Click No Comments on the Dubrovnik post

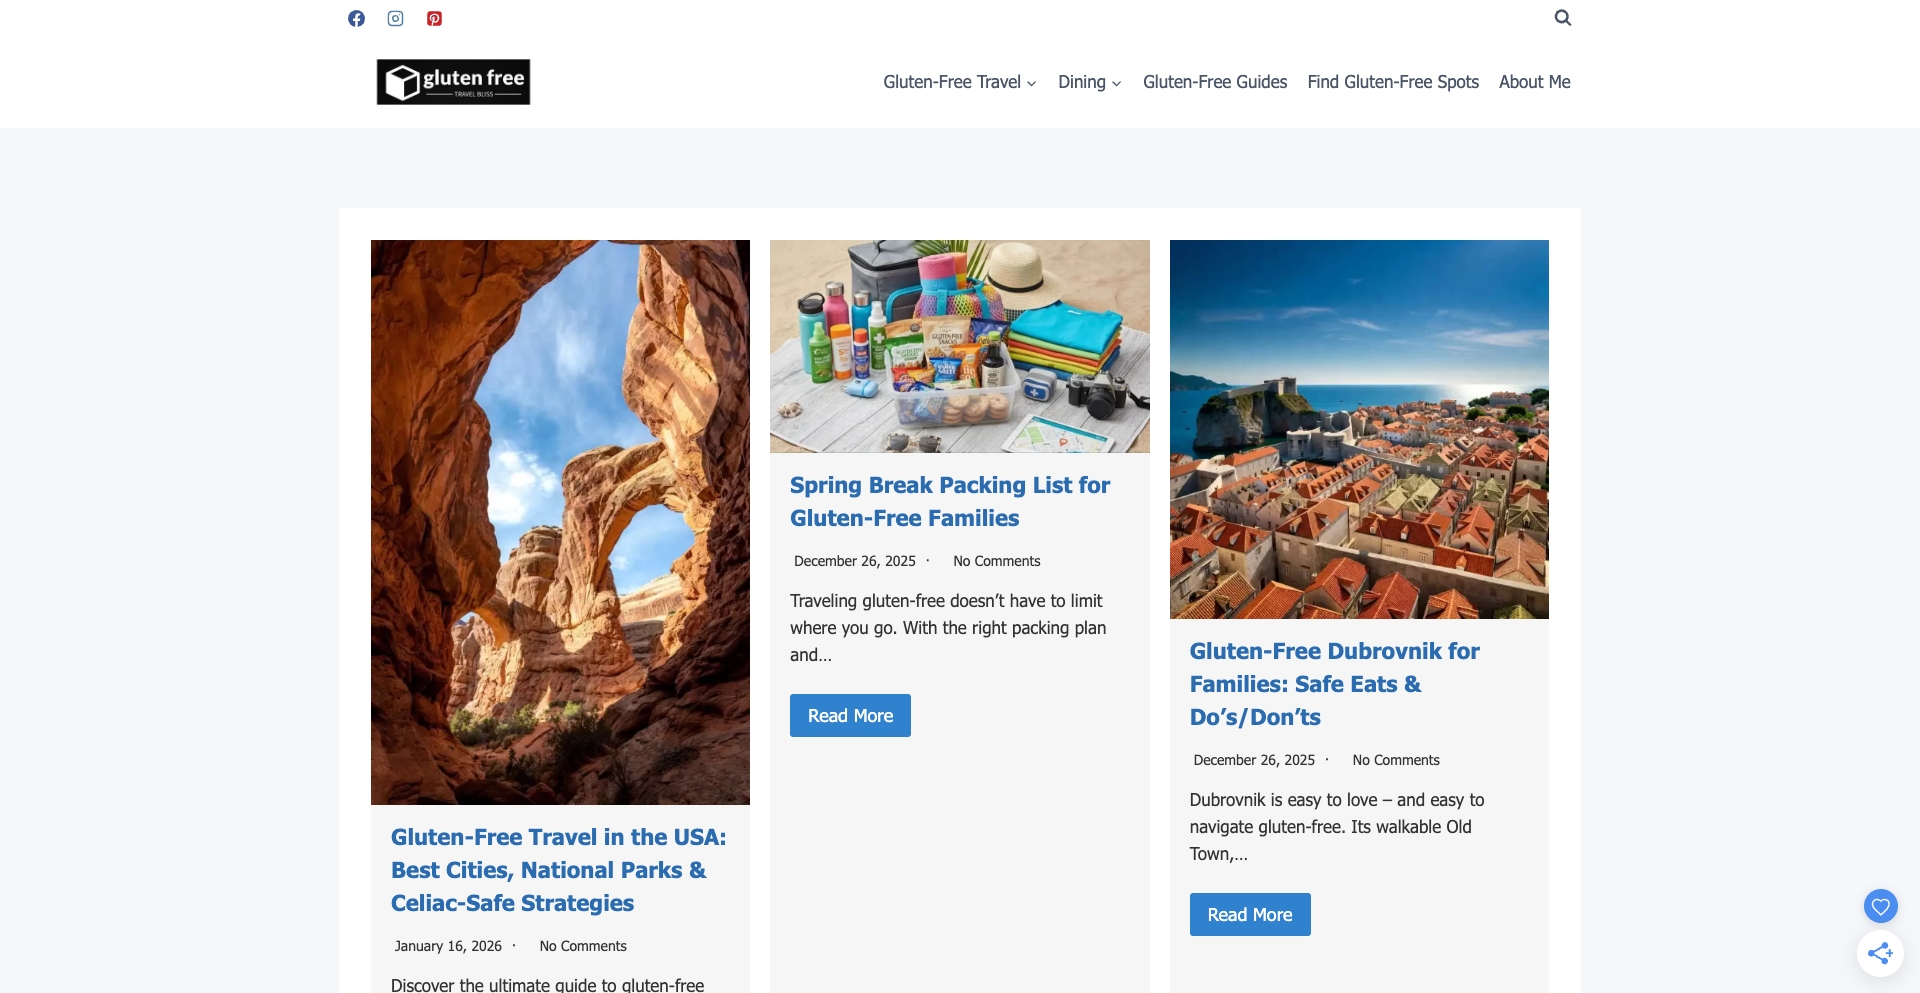1395,760
